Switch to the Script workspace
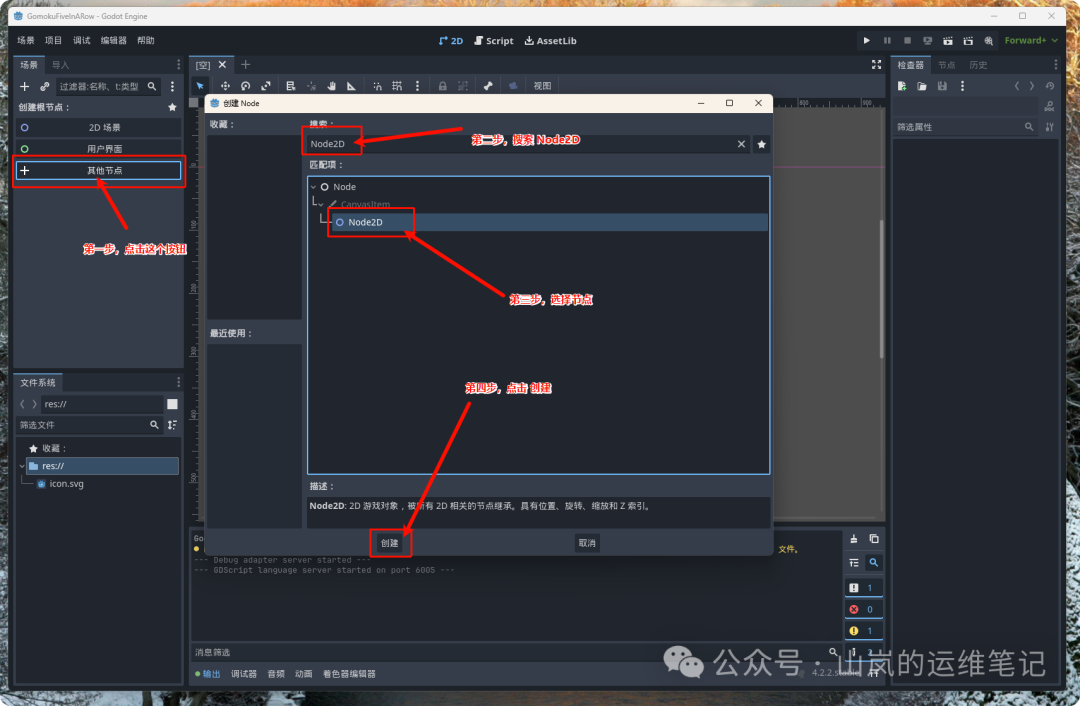This screenshot has width=1080, height=706. (x=494, y=41)
